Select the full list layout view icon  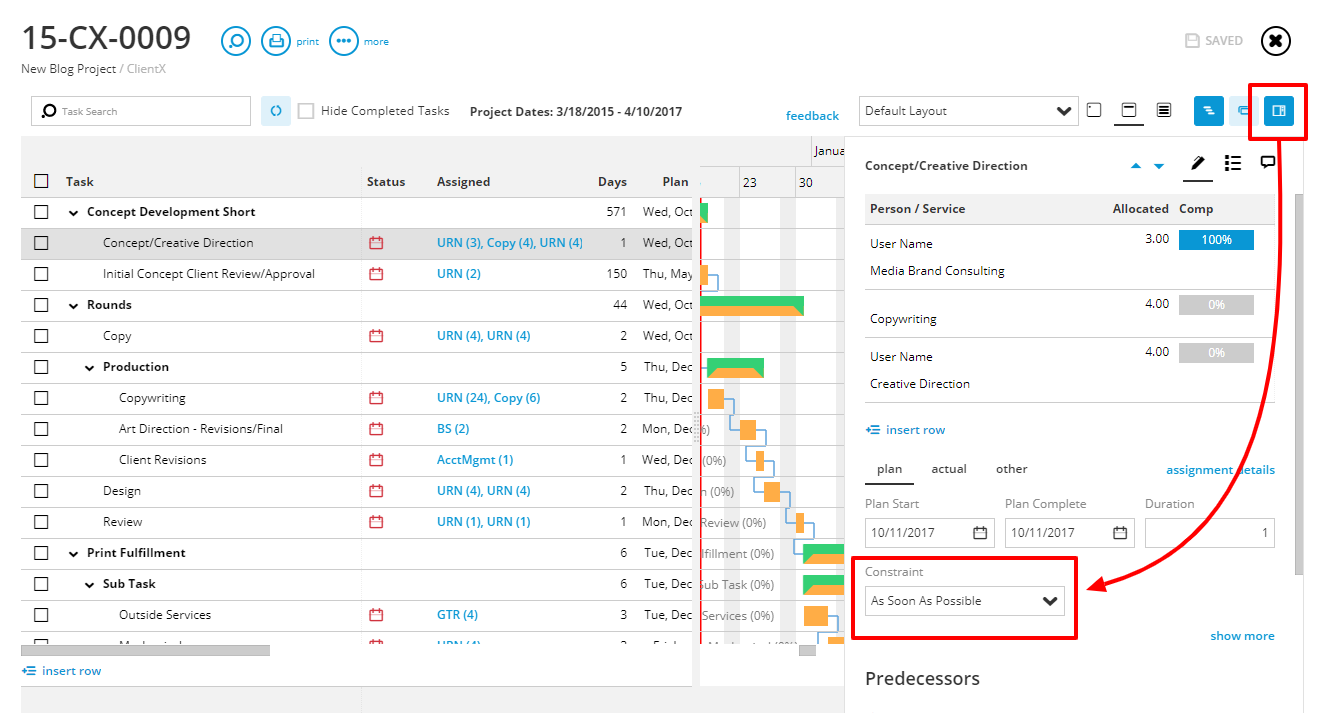1164,110
